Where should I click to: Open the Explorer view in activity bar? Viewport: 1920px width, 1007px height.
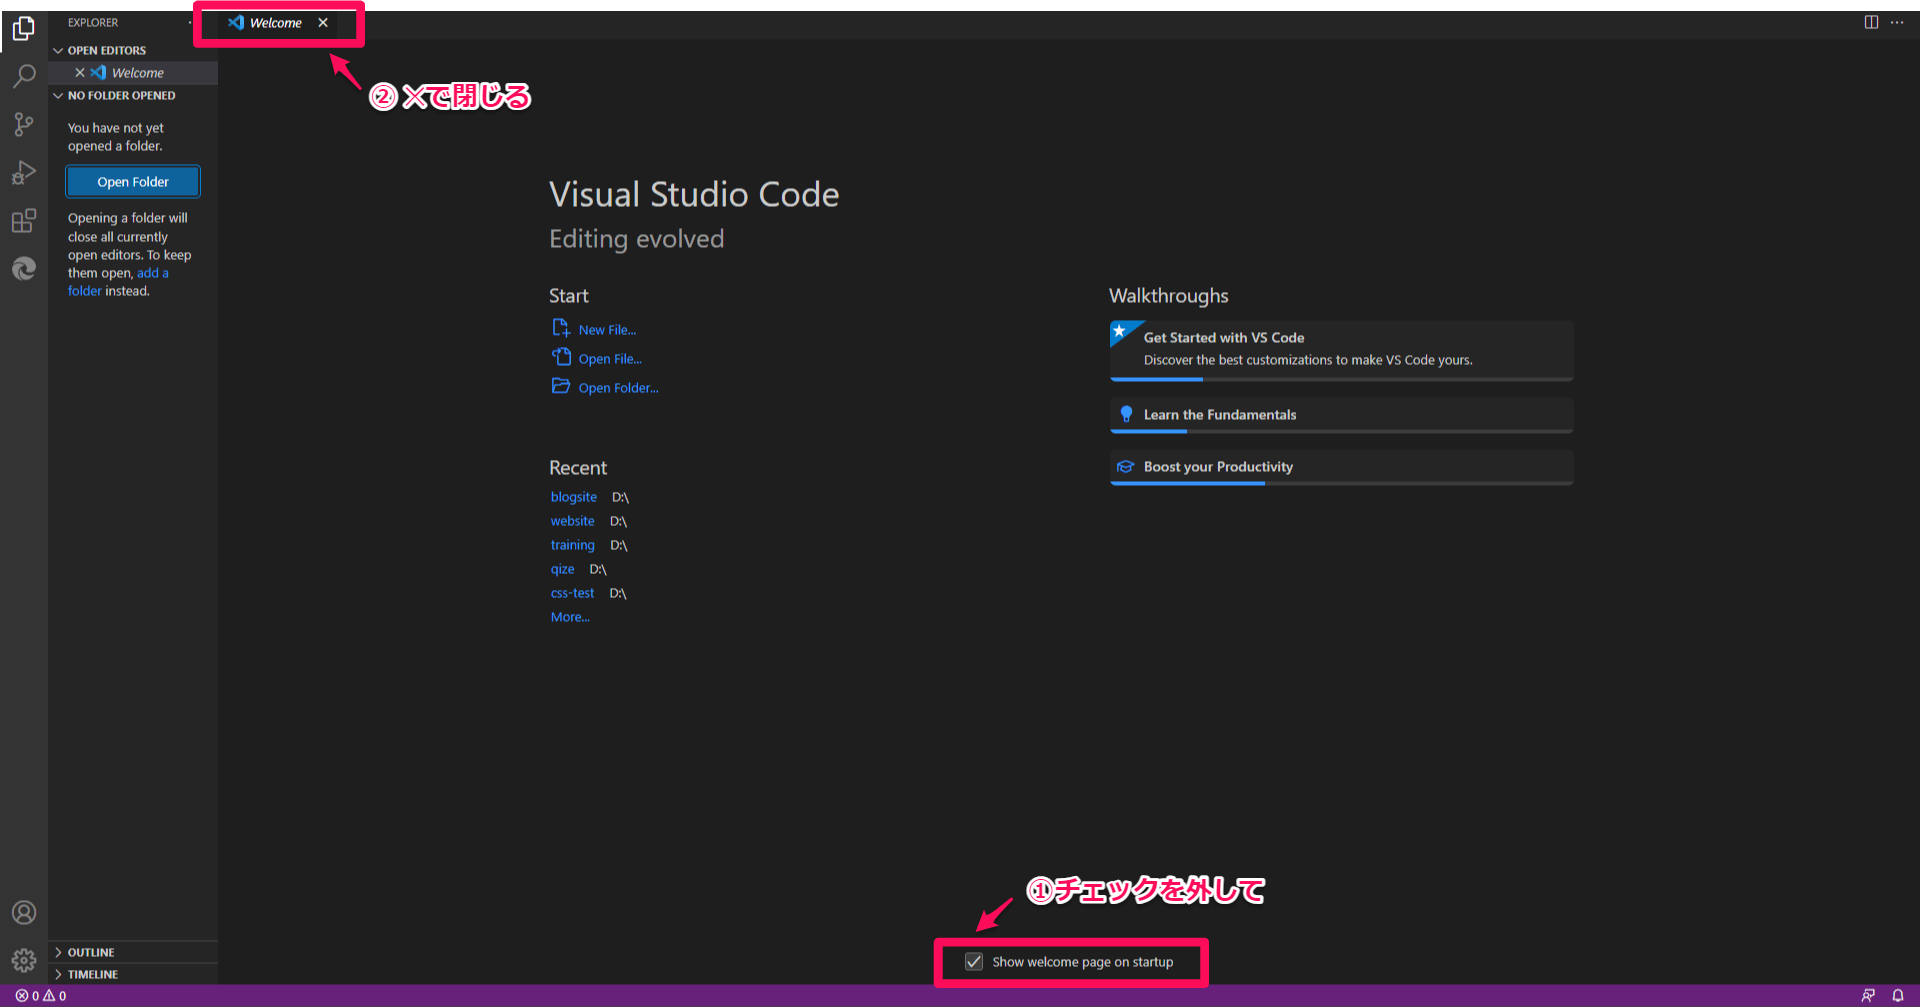coord(24,28)
